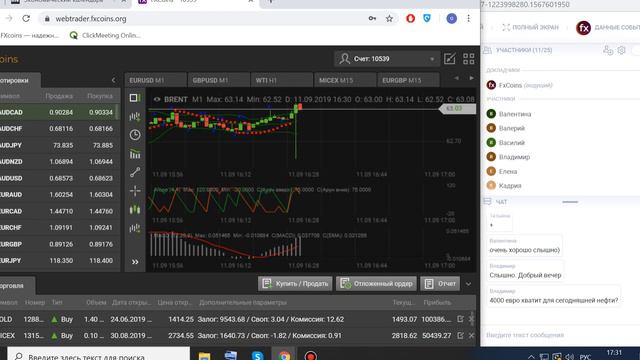Select the EURGBP quote row
This screenshot has width=640, height=360.
click(59, 244)
